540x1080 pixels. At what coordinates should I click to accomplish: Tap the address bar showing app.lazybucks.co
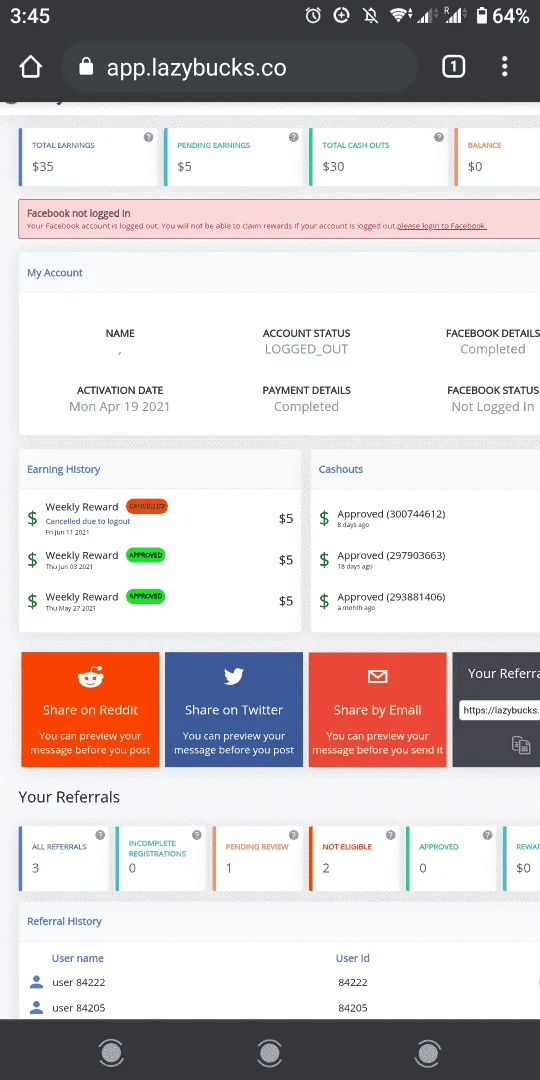(x=239, y=67)
